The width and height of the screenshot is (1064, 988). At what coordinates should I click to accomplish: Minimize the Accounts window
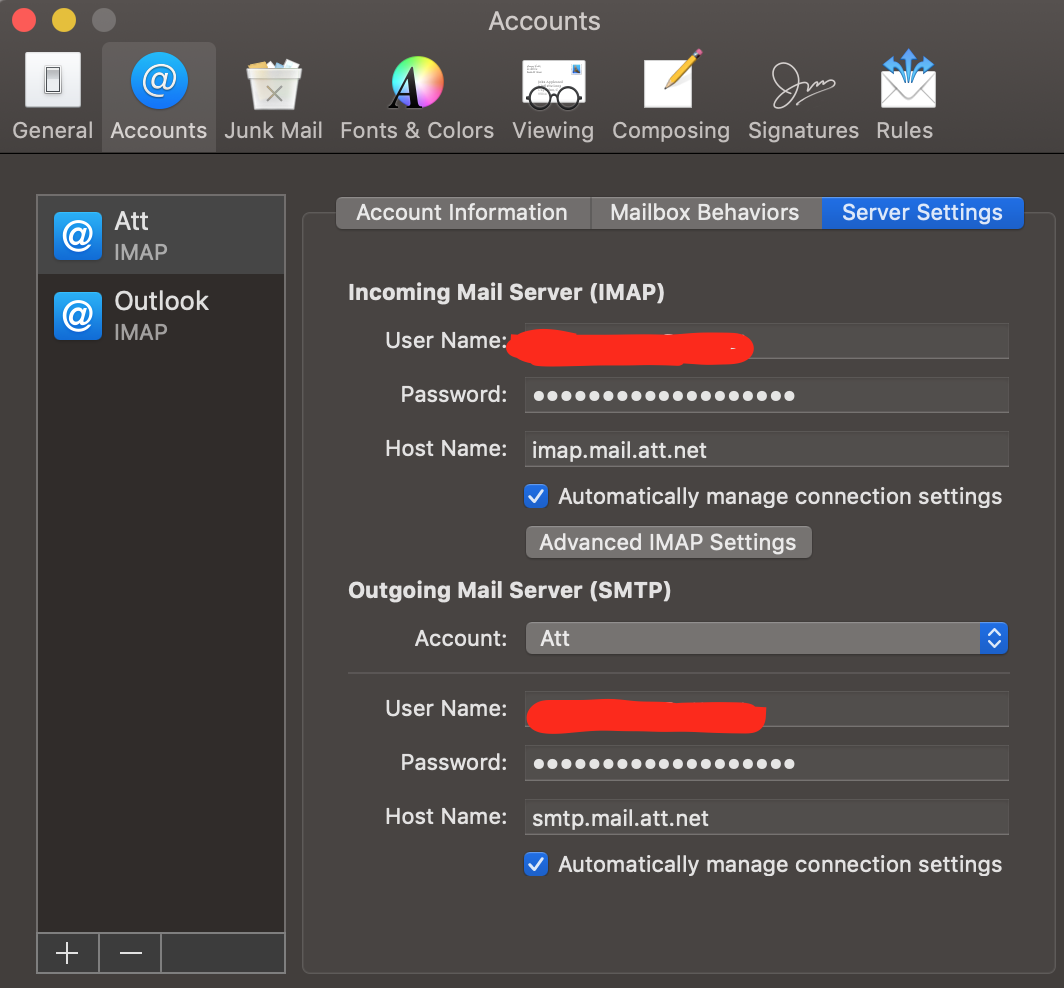click(x=64, y=20)
